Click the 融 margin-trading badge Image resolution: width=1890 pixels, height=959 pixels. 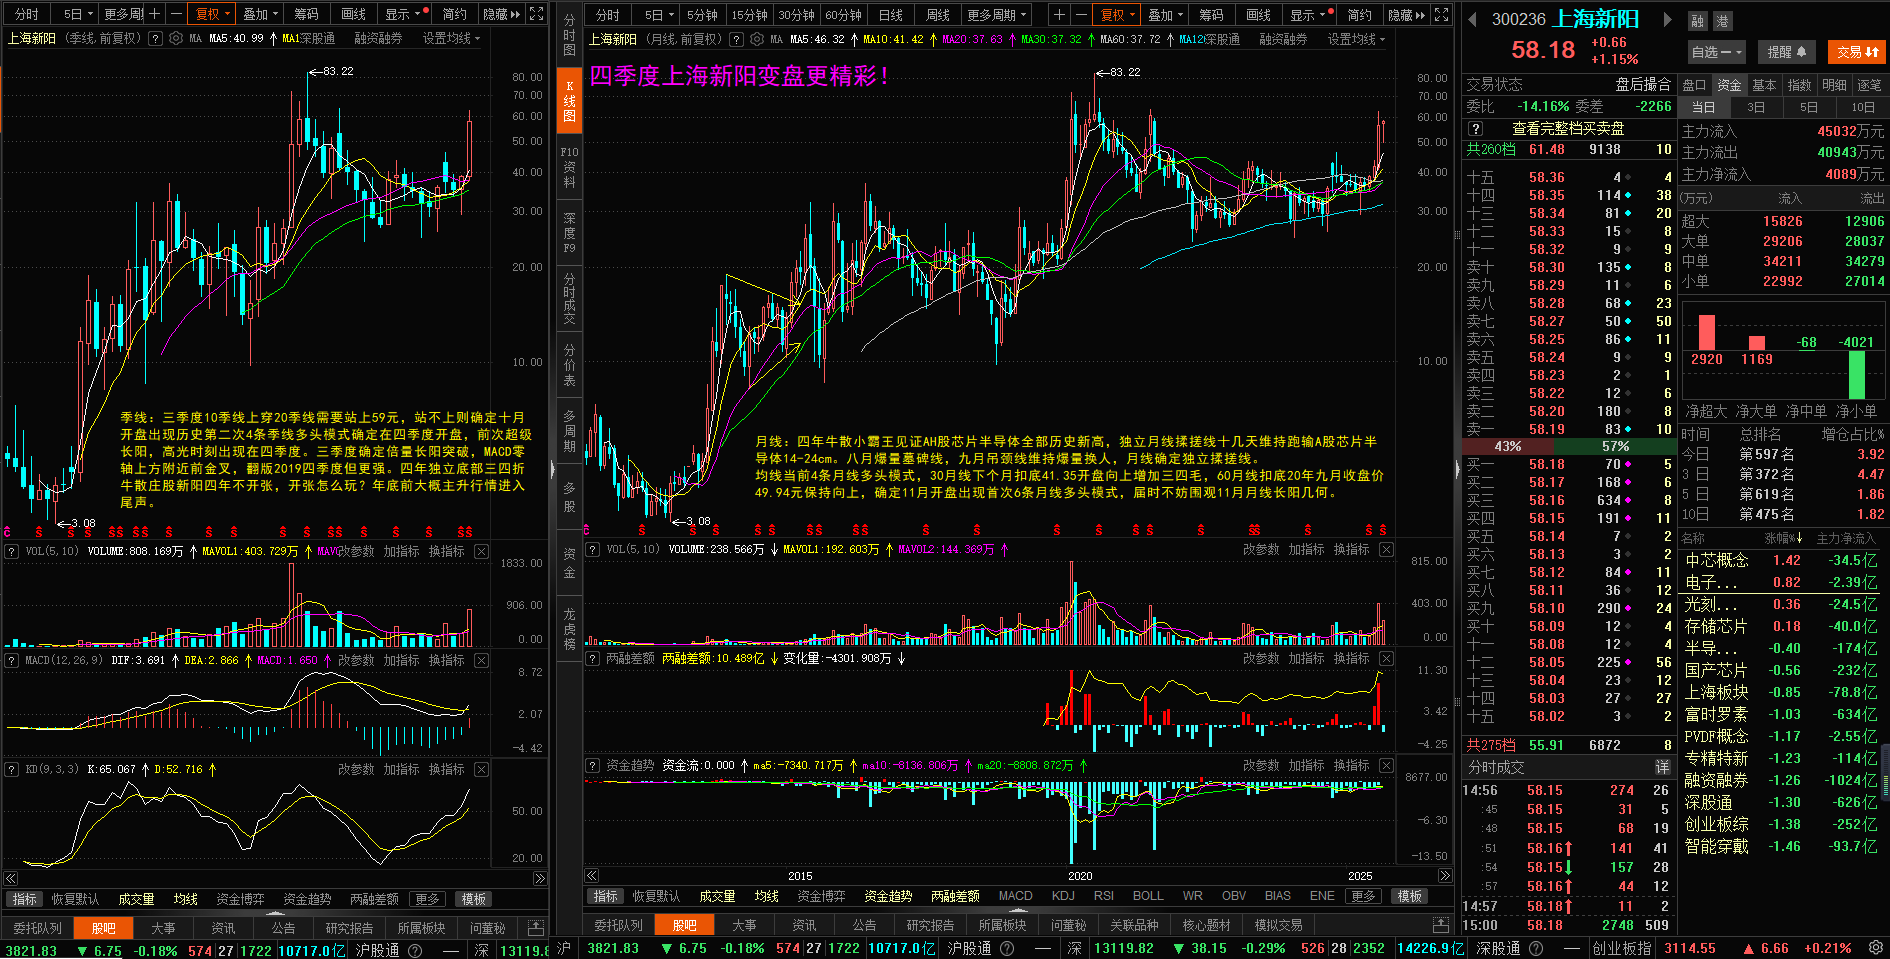click(1698, 21)
